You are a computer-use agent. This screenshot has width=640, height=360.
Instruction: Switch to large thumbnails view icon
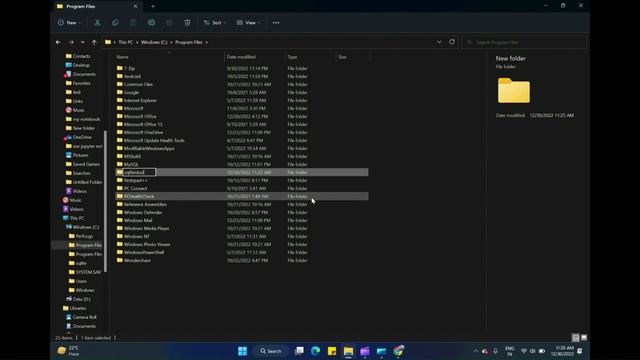584,338
